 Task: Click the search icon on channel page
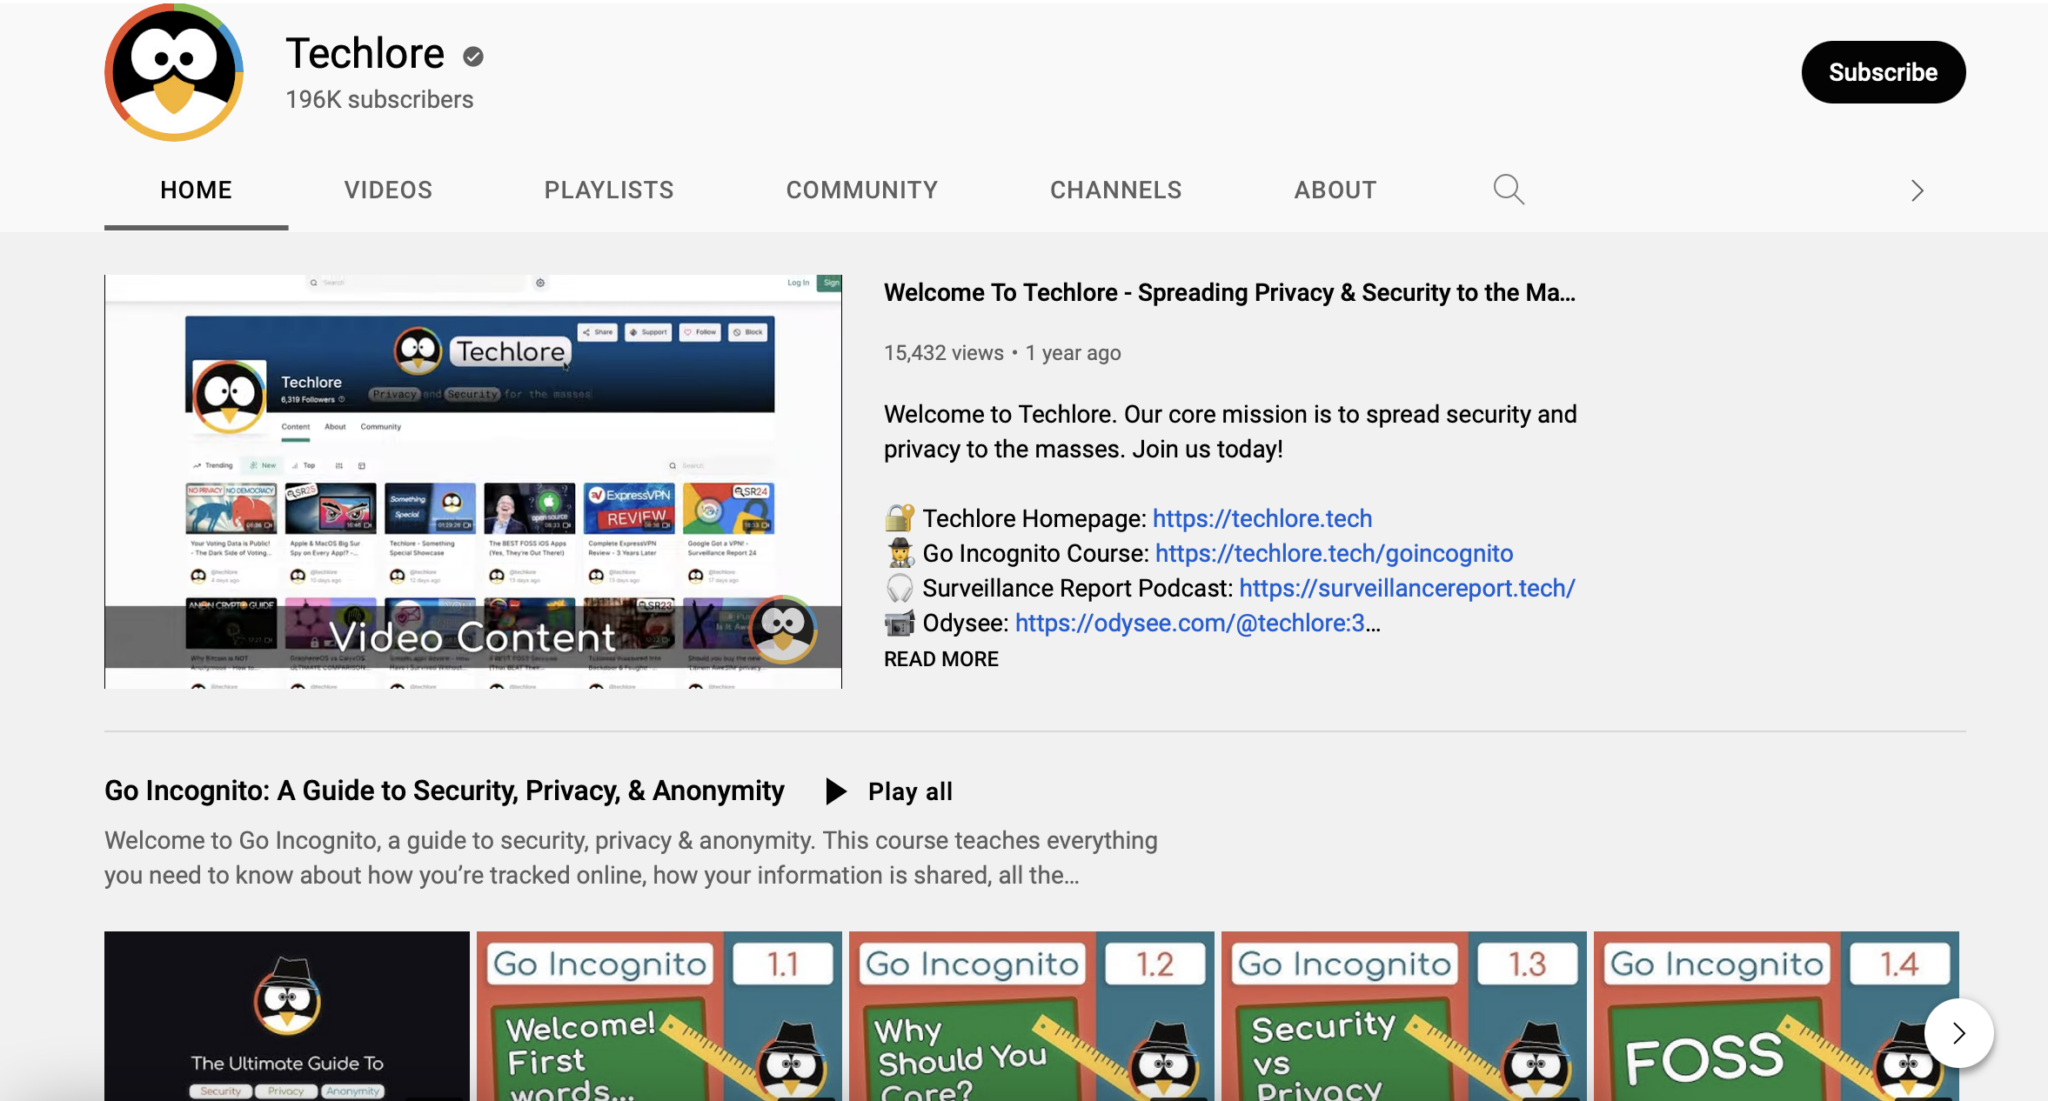click(1507, 188)
